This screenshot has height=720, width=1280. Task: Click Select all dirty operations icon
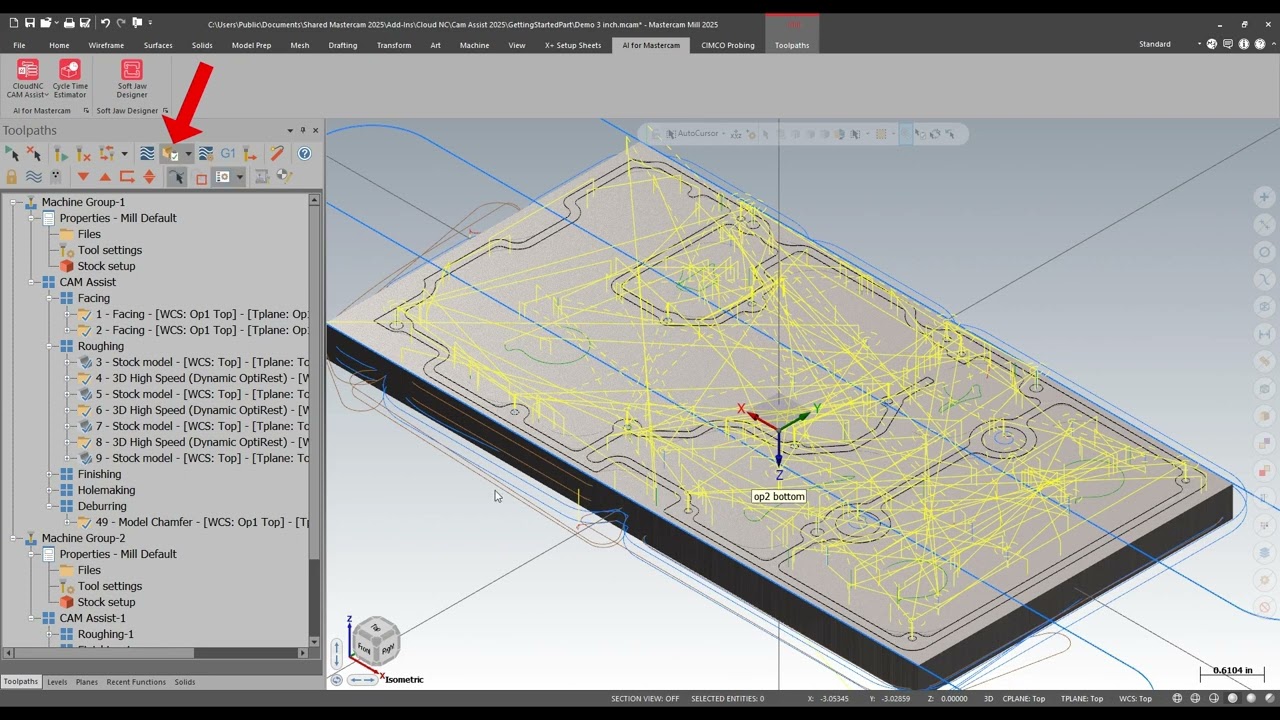[34, 153]
